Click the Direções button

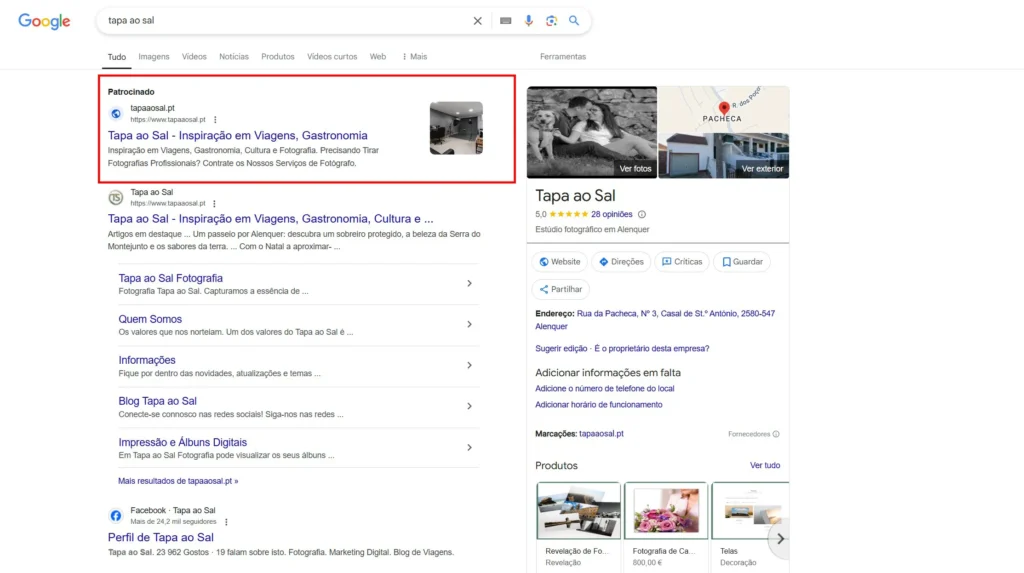tap(621, 262)
